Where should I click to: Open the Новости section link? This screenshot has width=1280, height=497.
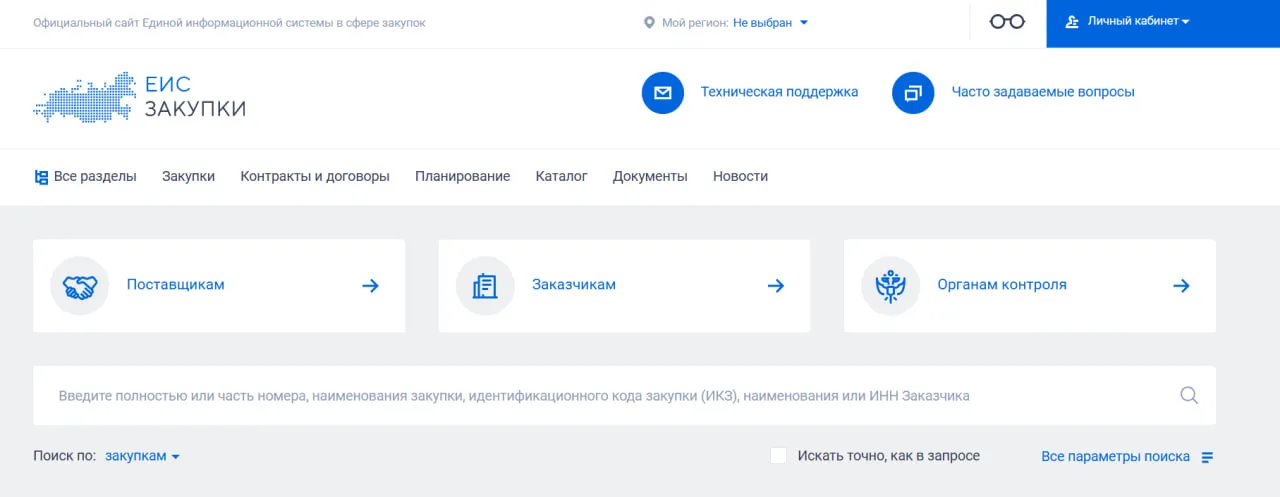[x=740, y=177]
